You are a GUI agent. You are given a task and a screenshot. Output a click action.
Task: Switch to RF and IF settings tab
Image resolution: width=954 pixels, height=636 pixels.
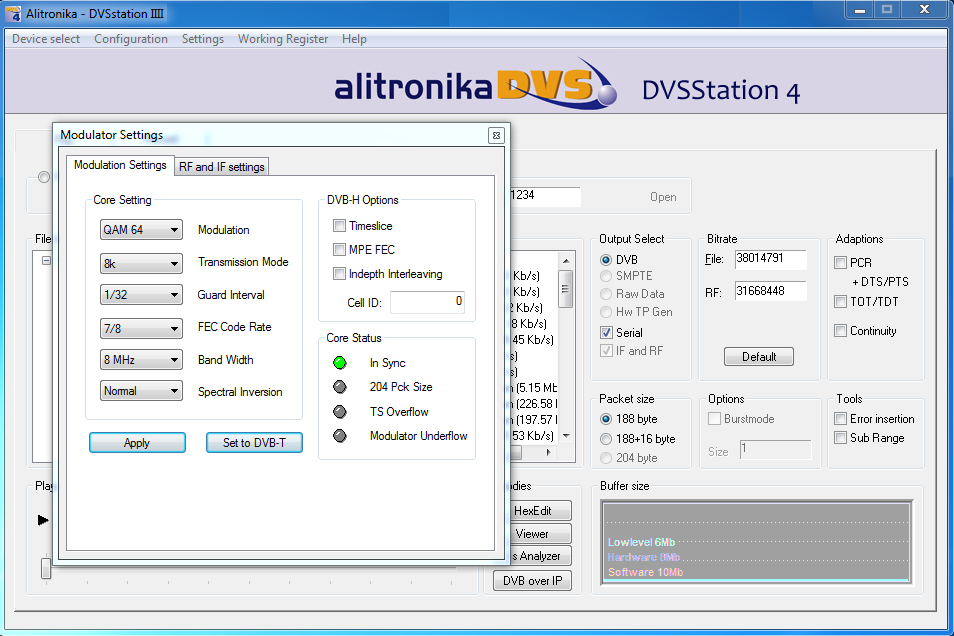[222, 167]
